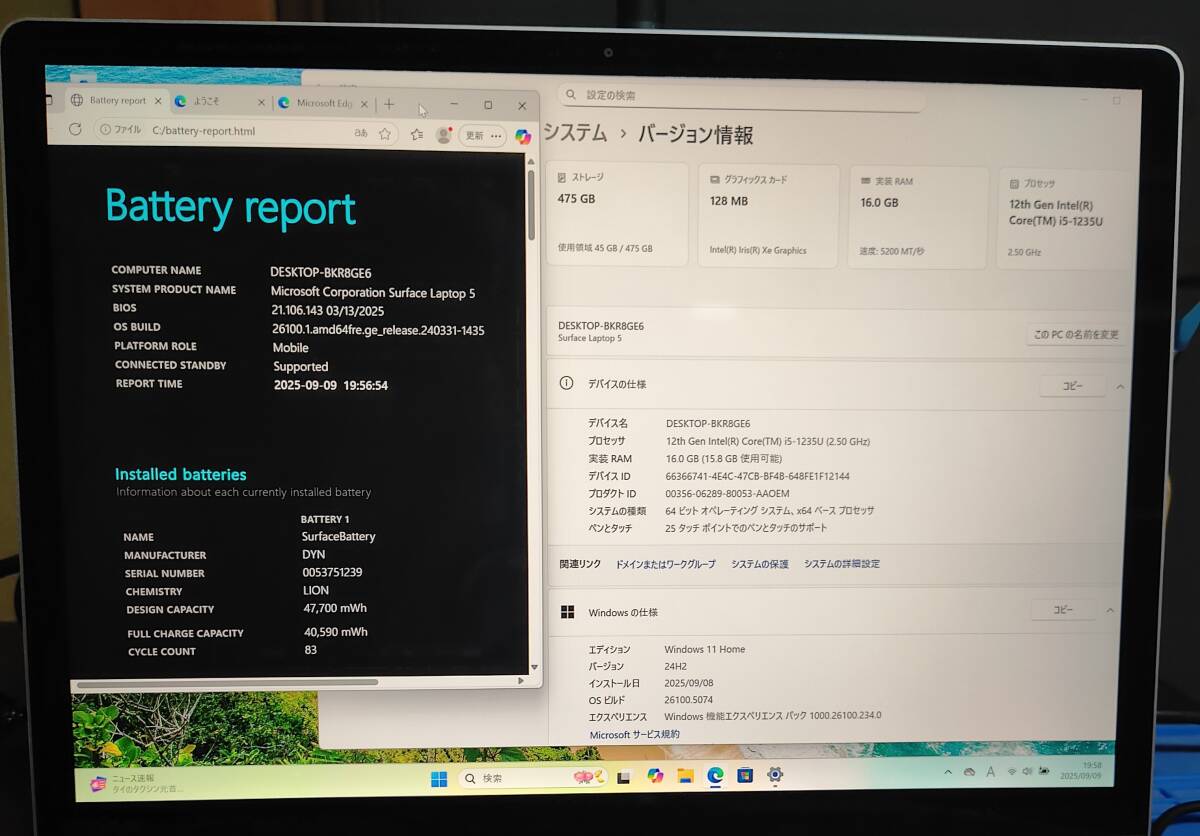The height and width of the screenshot is (836, 1200).
Task: Click the IME input mode indicator A
Action: coord(991,772)
